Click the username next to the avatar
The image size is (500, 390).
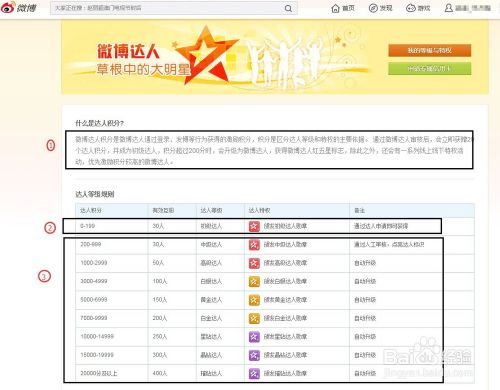pyautogui.click(x=473, y=8)
